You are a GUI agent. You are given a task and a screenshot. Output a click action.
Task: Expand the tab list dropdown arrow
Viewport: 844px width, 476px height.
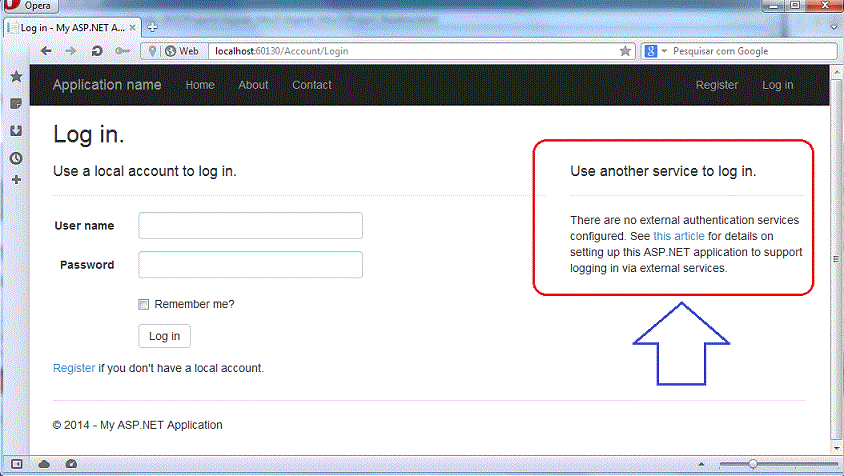(834, 27)
